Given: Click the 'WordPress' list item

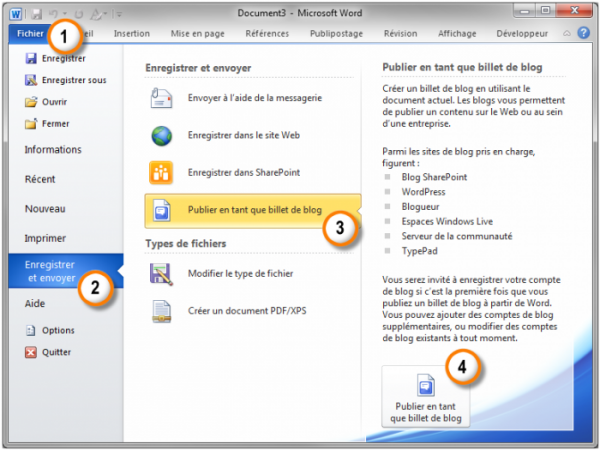Looking at the screenshot, I should click(x=423, y=192).
